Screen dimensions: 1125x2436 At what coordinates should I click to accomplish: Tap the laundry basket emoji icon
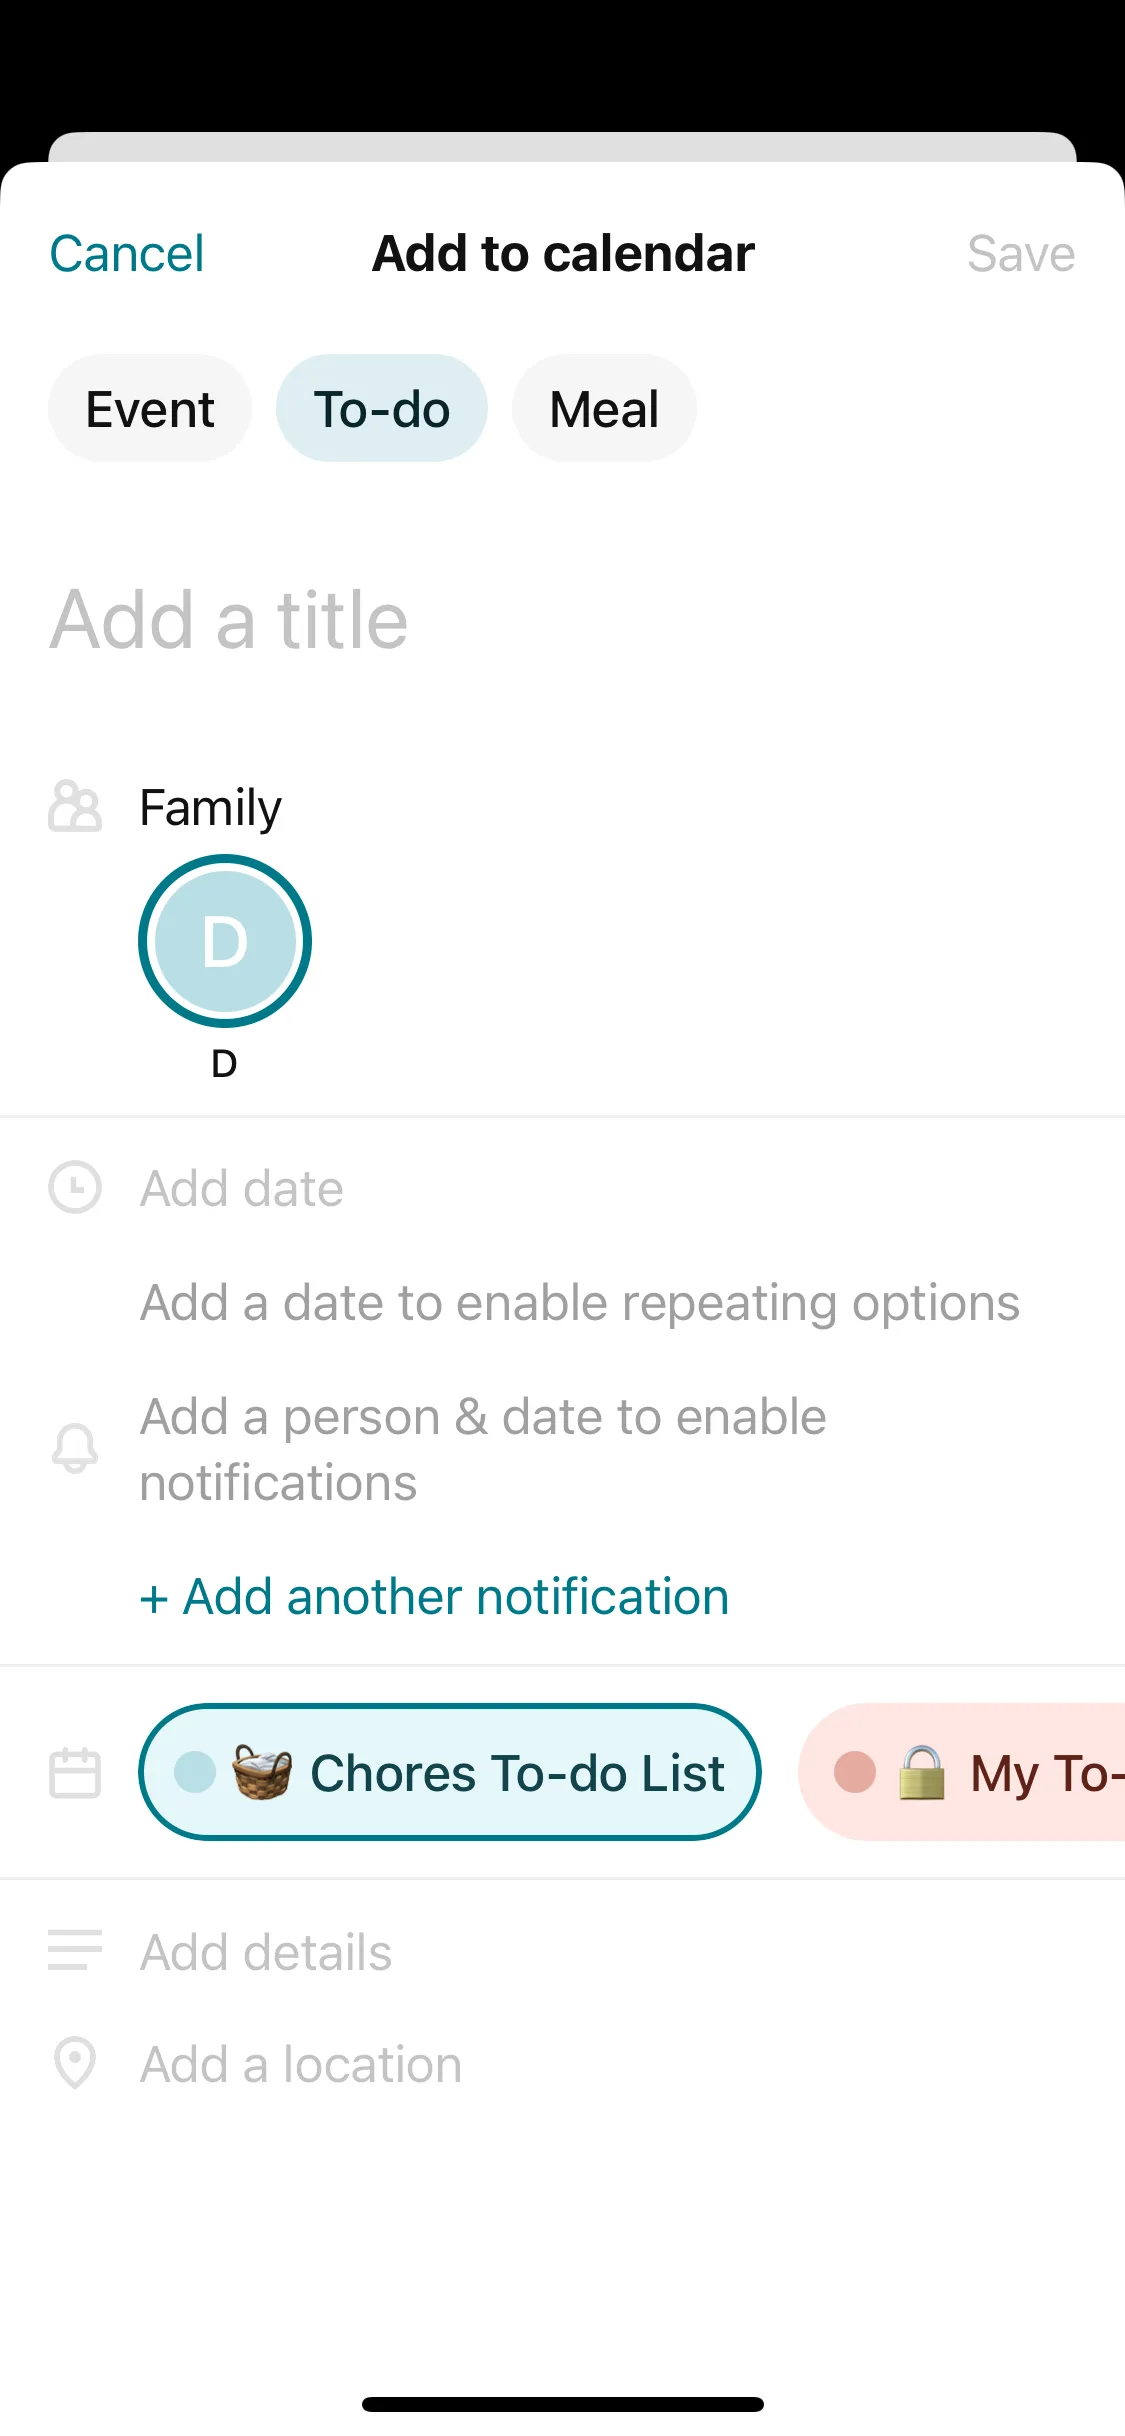(x=262, y=1772)
